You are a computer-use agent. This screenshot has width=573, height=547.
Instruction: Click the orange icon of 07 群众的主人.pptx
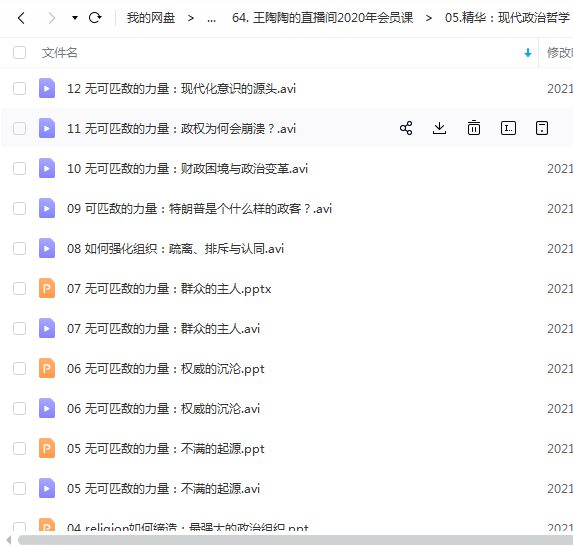47,288
